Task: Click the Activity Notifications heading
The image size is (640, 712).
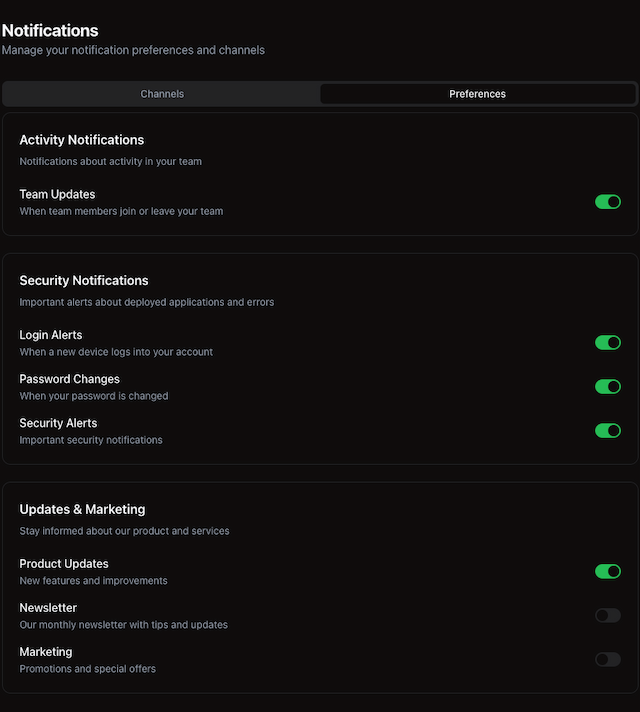Action: click(82, 140)
